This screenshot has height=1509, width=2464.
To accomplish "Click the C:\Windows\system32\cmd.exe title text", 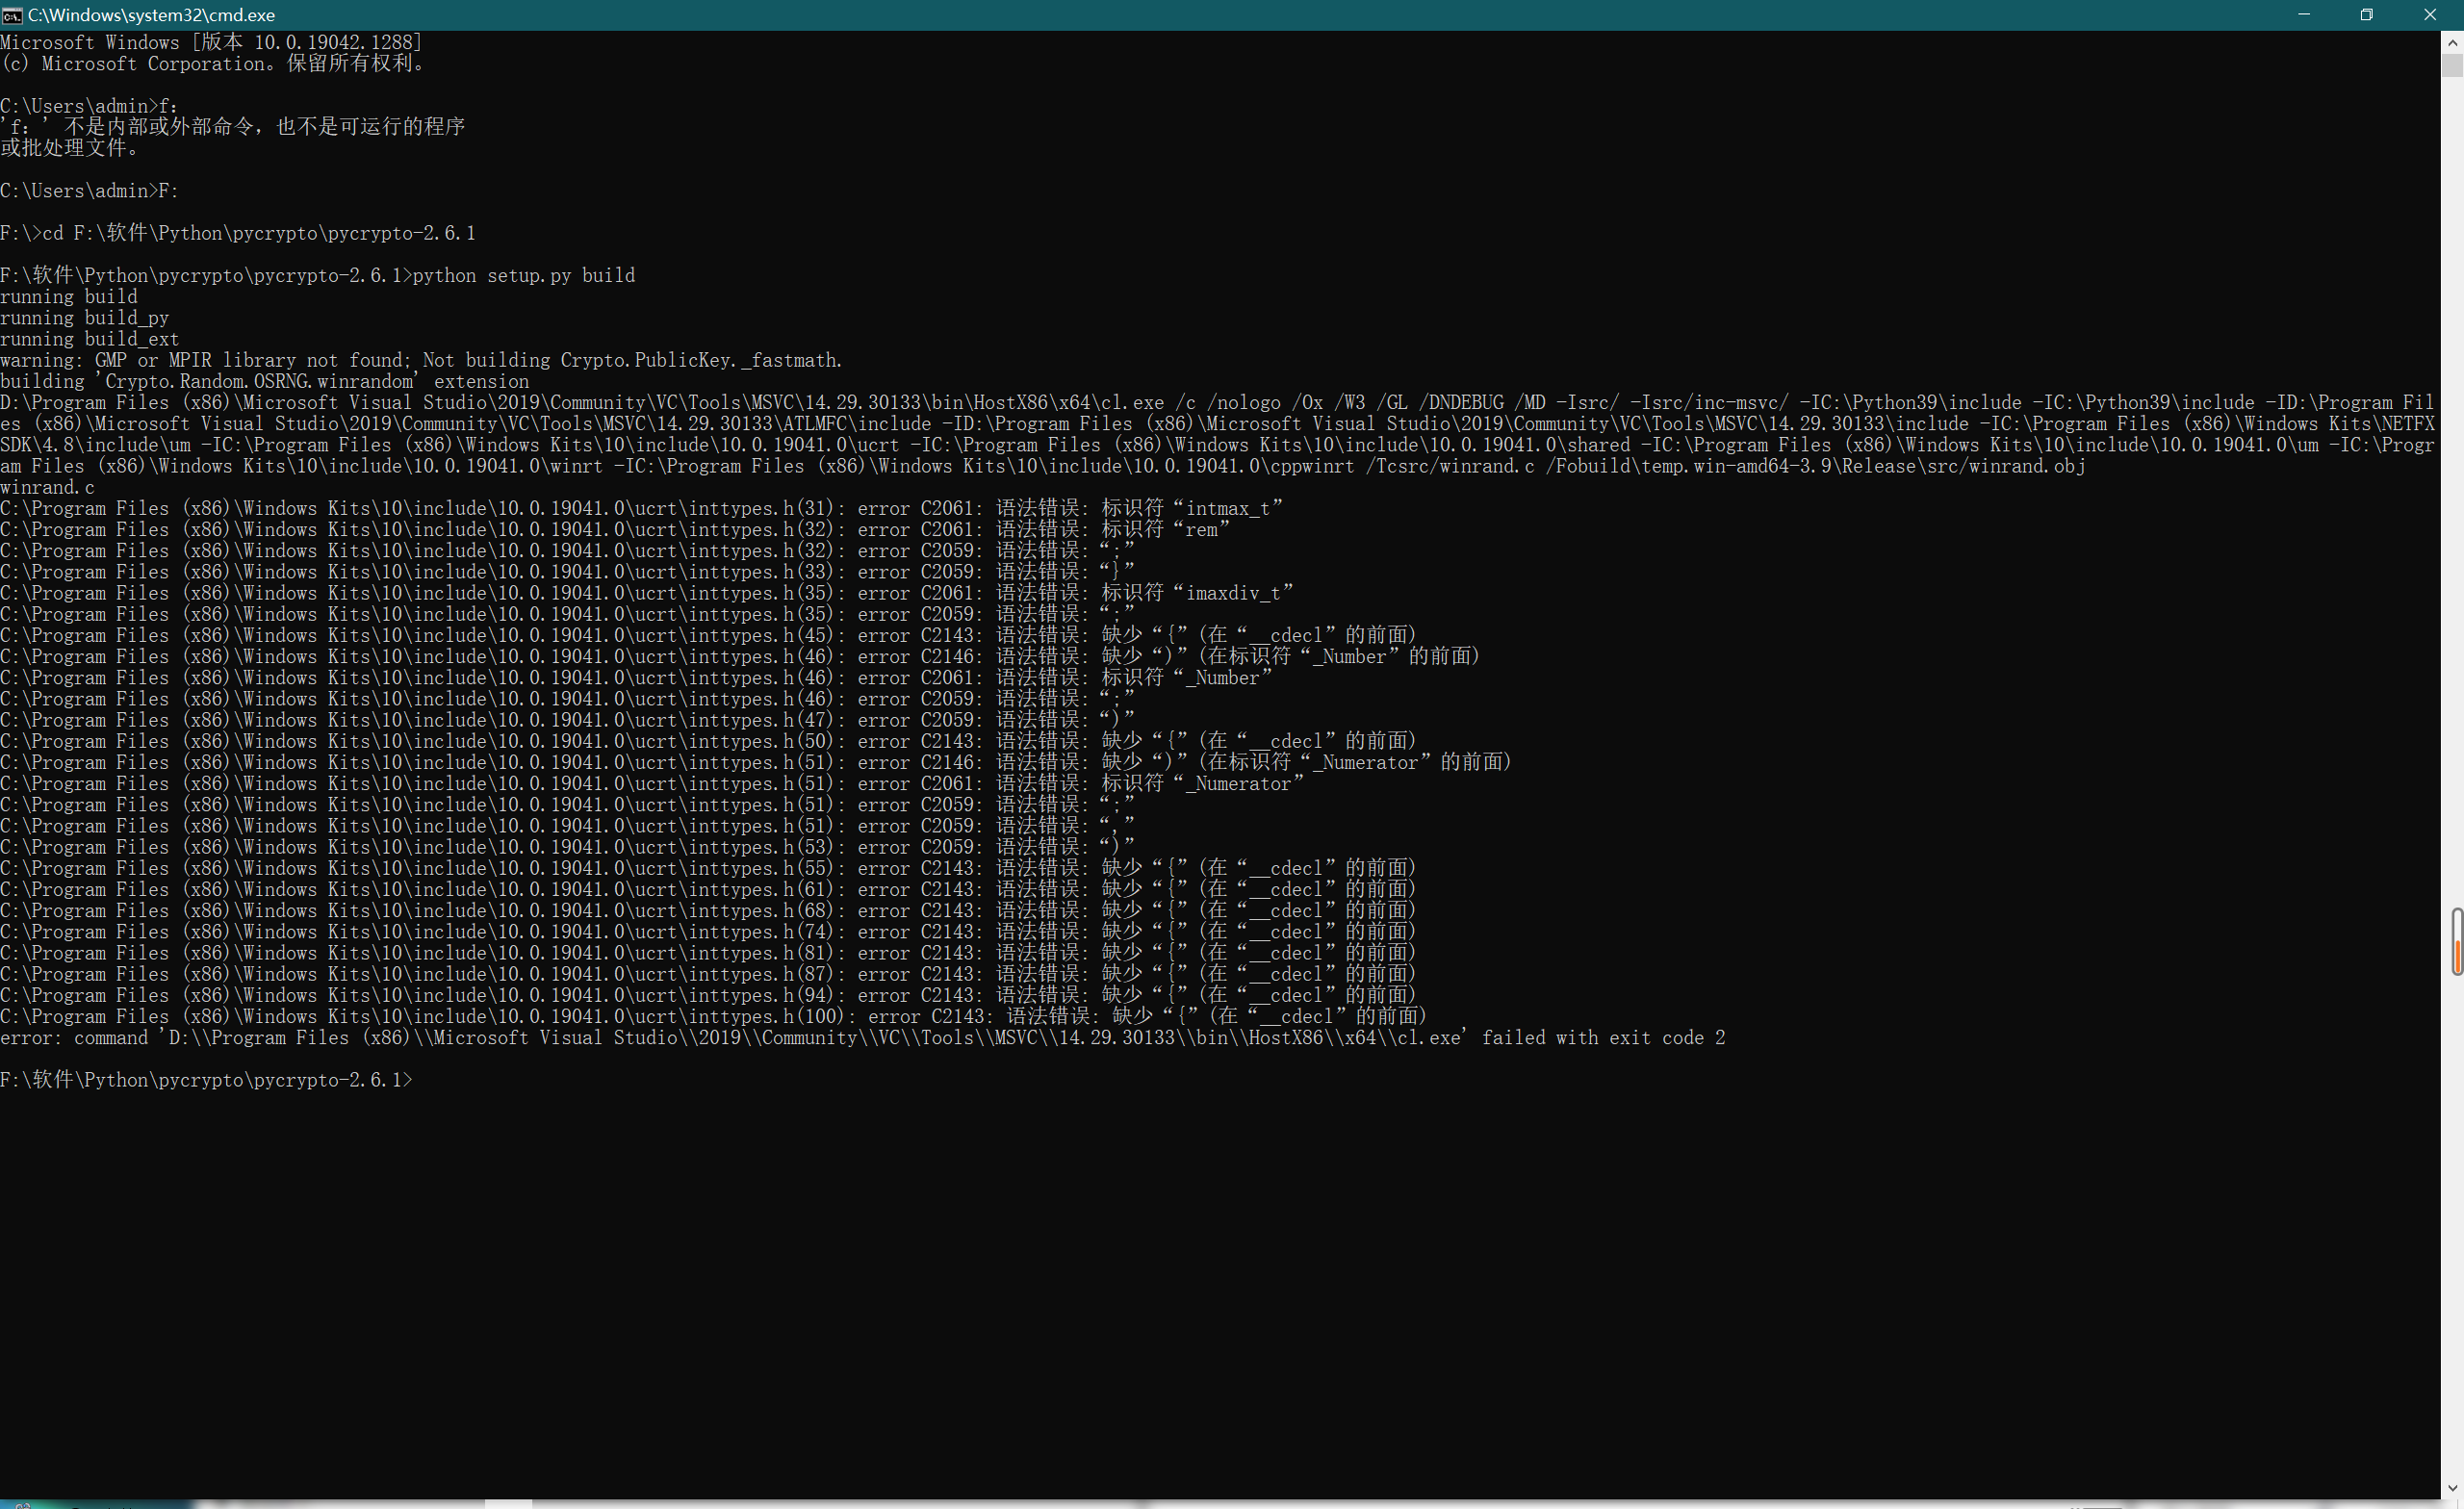I will [x=151, y=15].
